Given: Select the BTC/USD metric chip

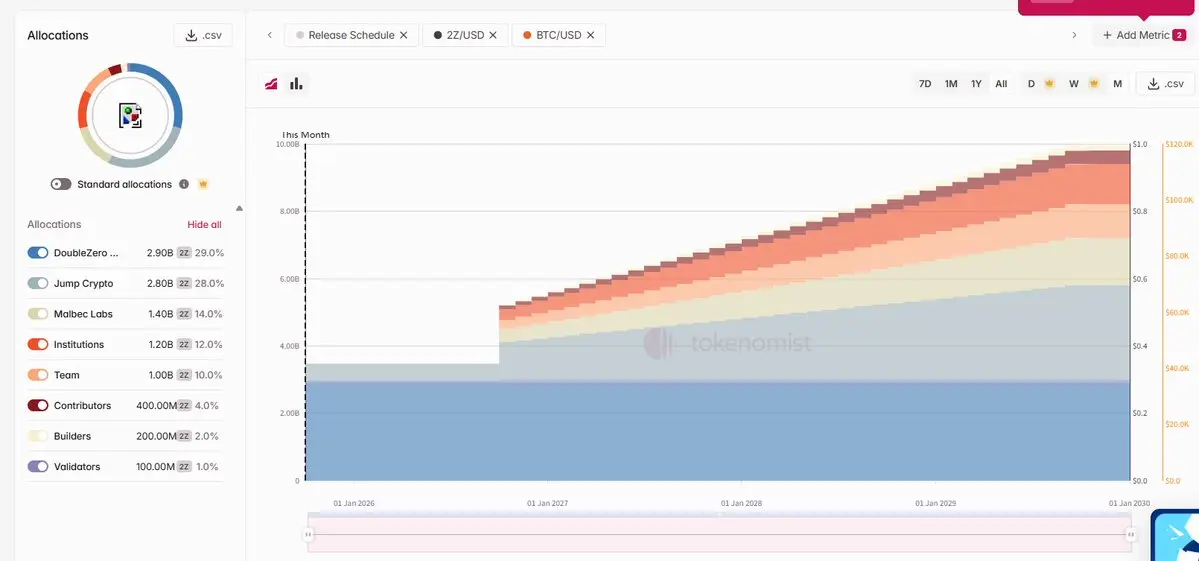Looking at the screenshot, I should 558,35.
